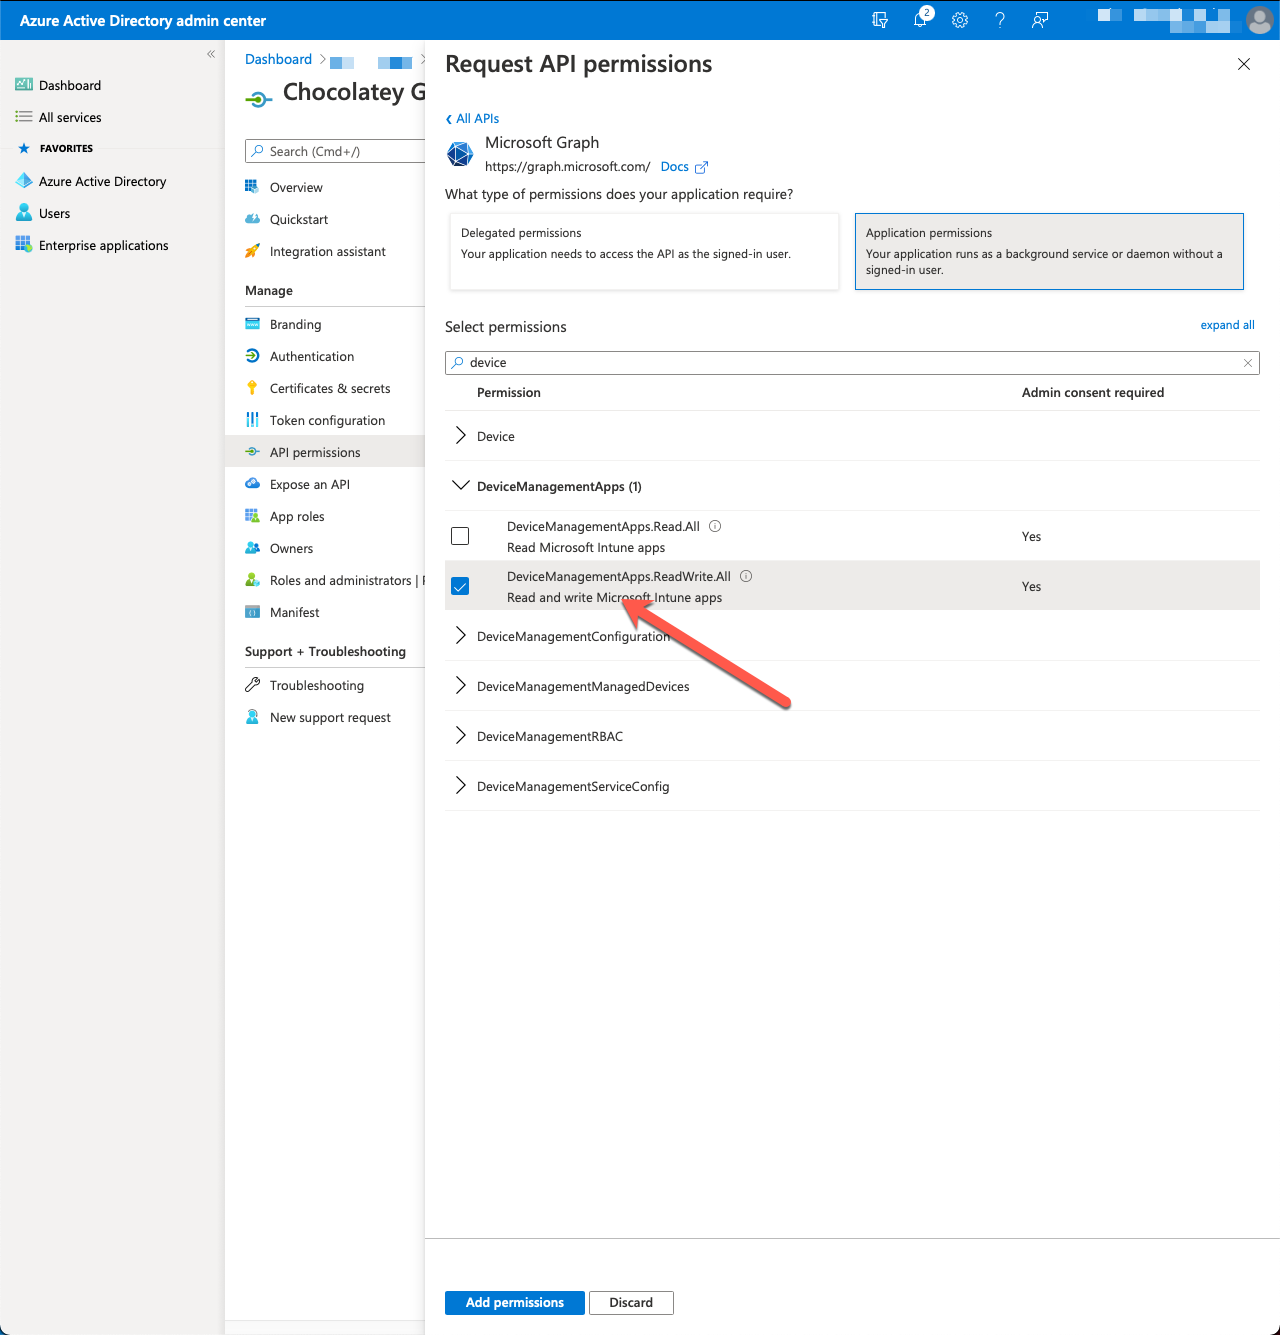Uncheck the DeviceManagementApps.ReadWrite.All checkbox
Screen dimensions: 1280x1335
coord(460,586)
